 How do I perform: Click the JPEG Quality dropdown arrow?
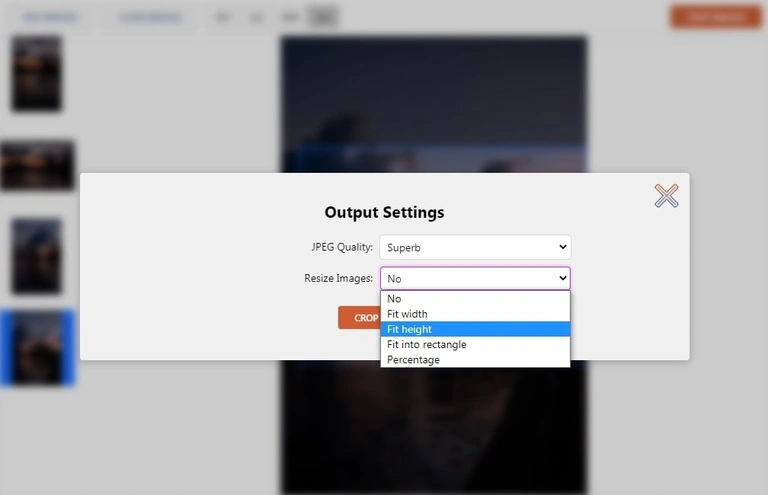(x=563, y=247)
